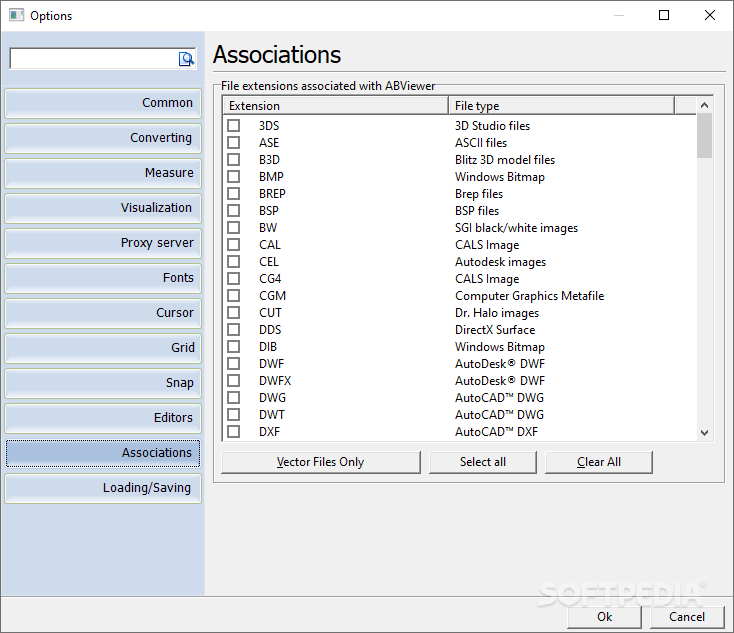Enable the CGM association checkbox

click(234, 295)
